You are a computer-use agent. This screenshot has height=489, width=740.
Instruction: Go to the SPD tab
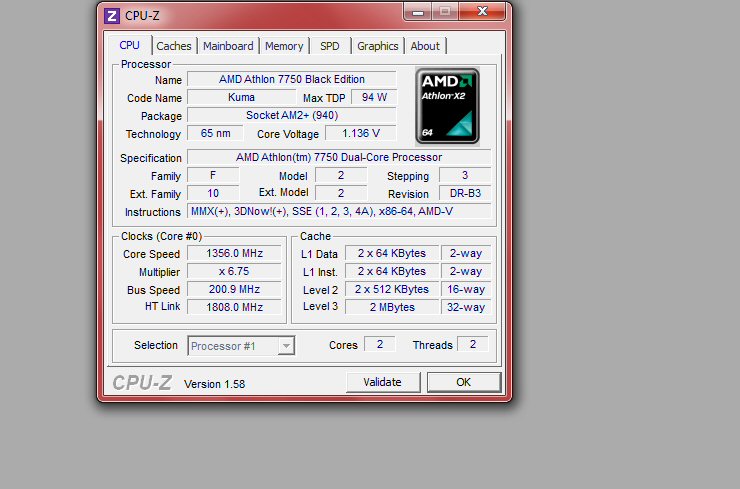(x=329, y=46)
